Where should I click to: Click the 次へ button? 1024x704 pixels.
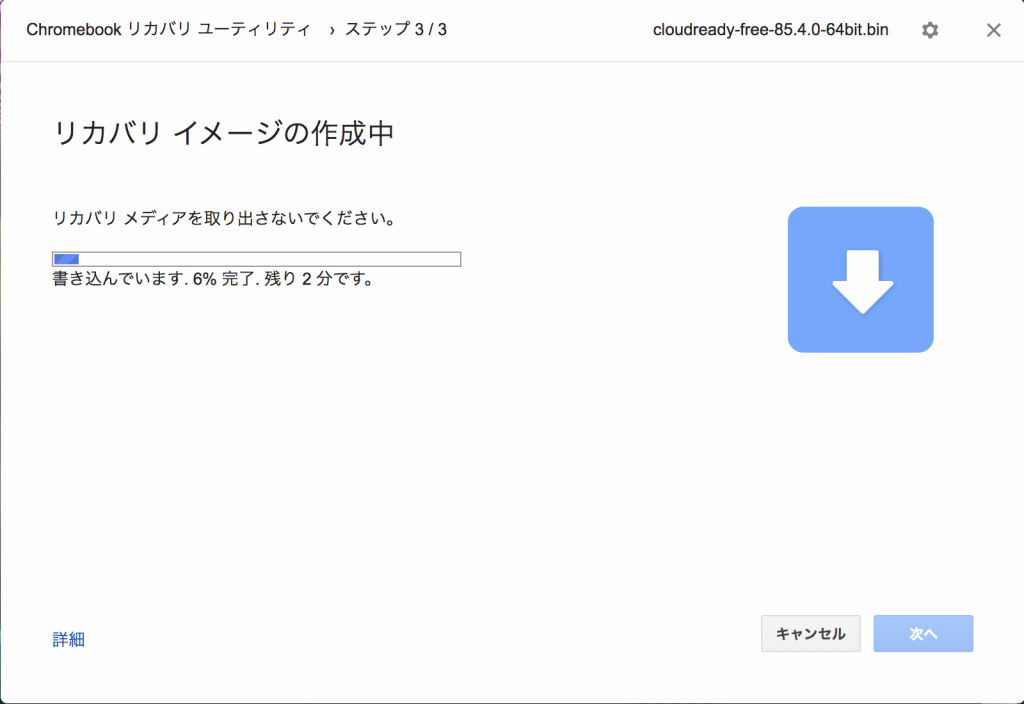click(x=923, y=633)
